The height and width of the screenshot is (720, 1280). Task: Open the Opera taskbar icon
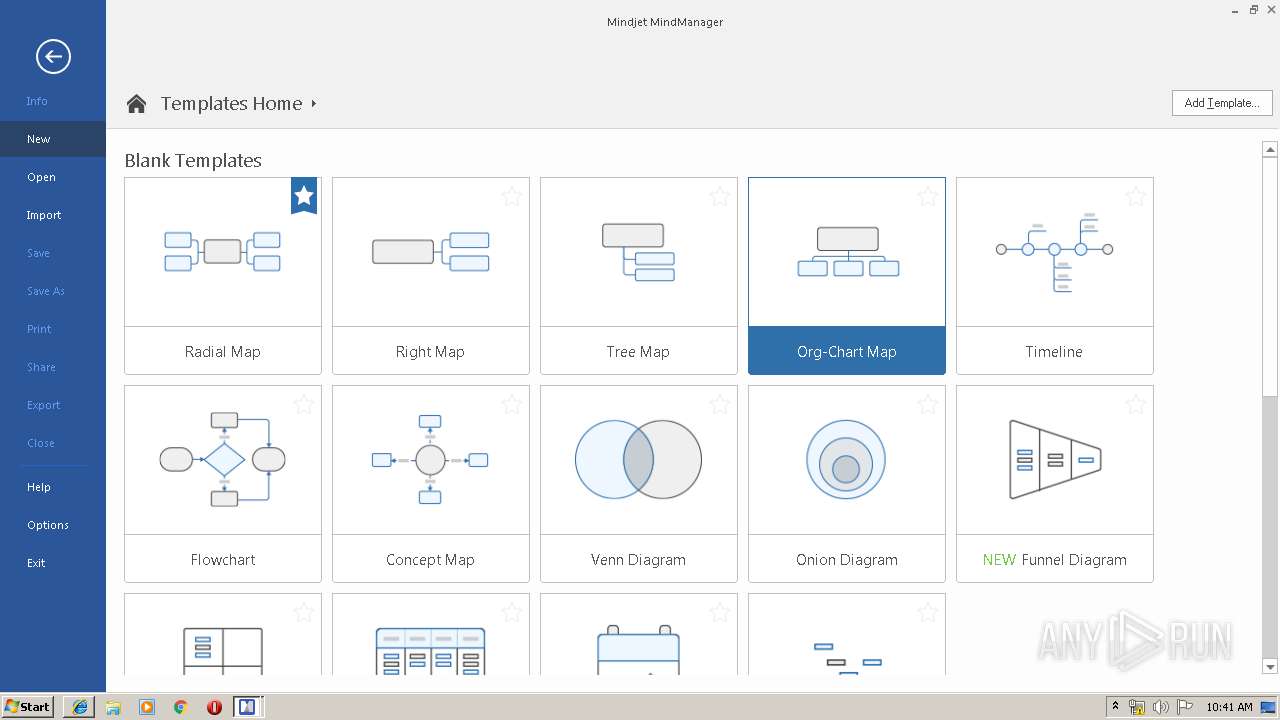point(214,707)
